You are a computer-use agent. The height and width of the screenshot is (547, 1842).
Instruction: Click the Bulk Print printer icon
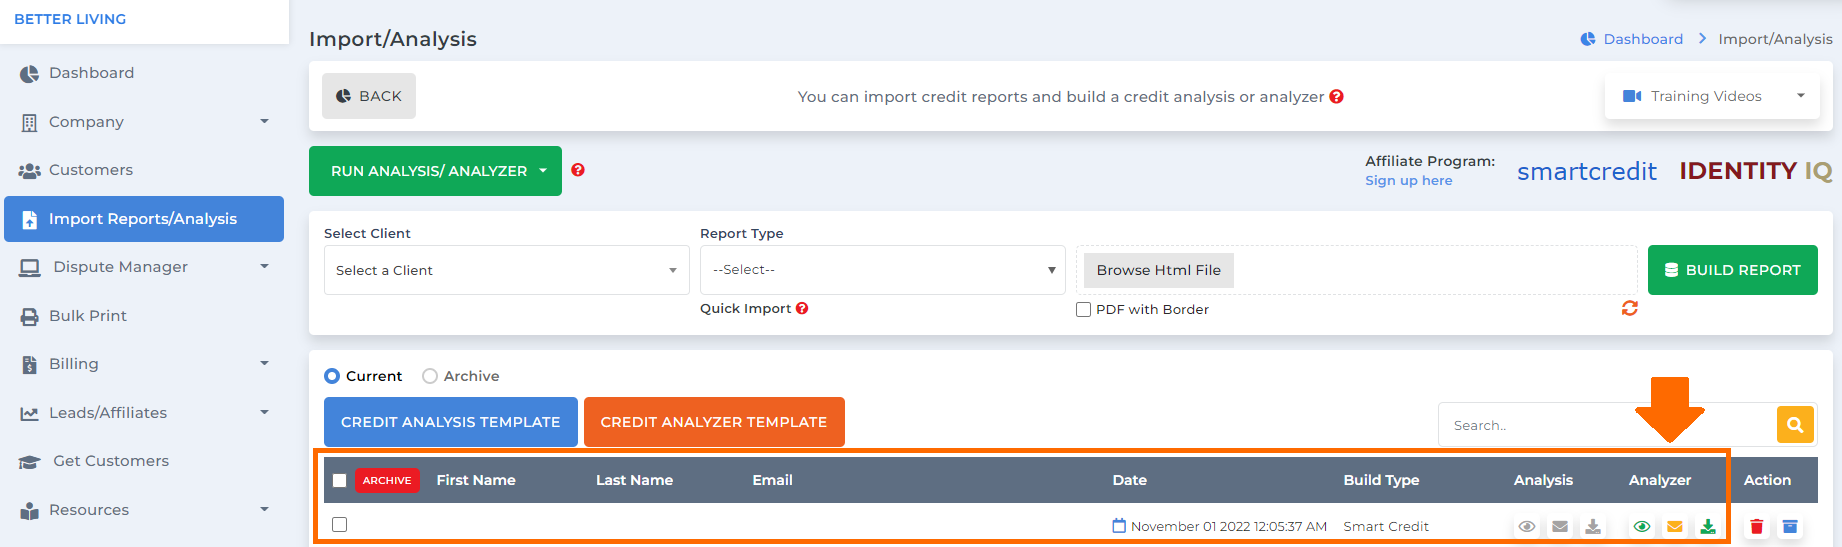(x=30, y=316)
